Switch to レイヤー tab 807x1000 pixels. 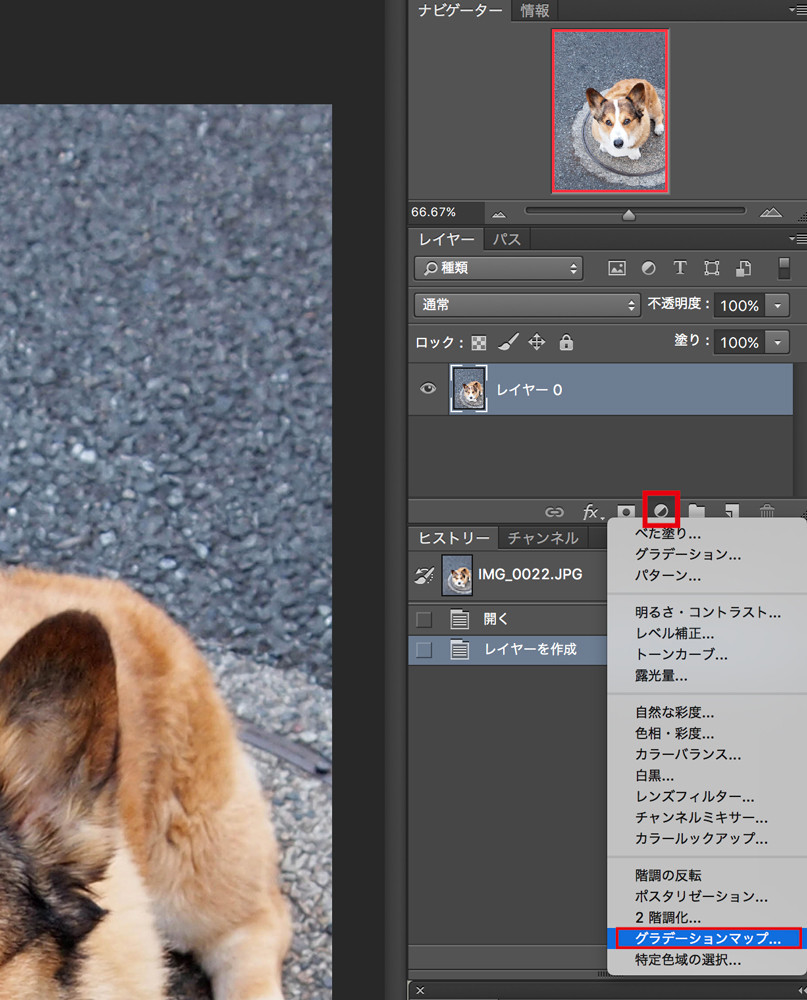tap(447, 239)
